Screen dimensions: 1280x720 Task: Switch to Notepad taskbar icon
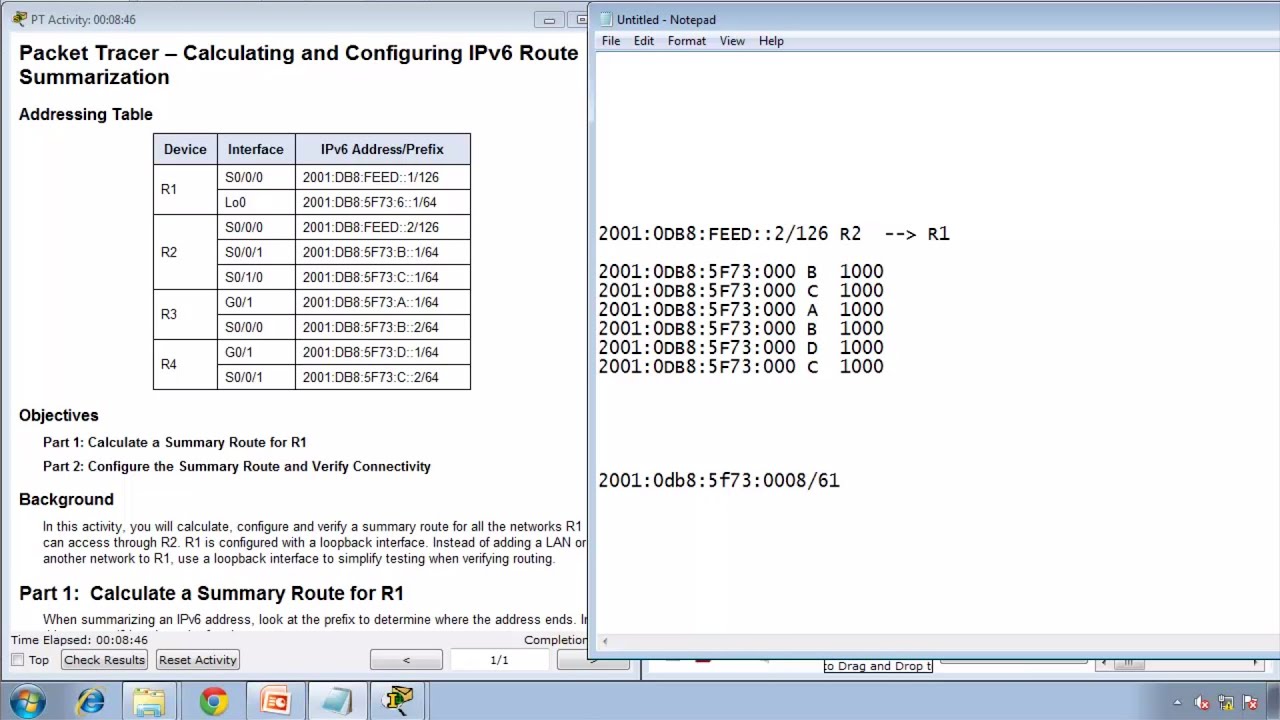pos(337,701)
